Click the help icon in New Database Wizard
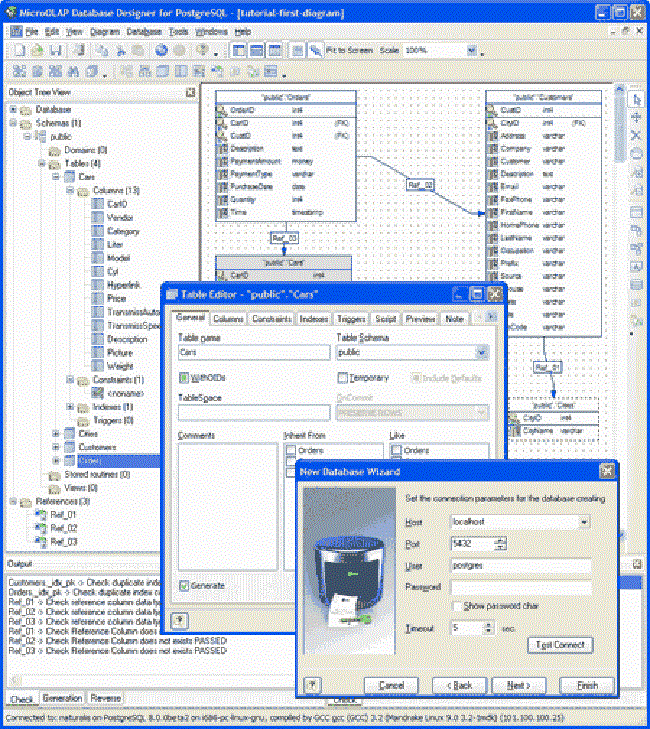 click(312, 684)
